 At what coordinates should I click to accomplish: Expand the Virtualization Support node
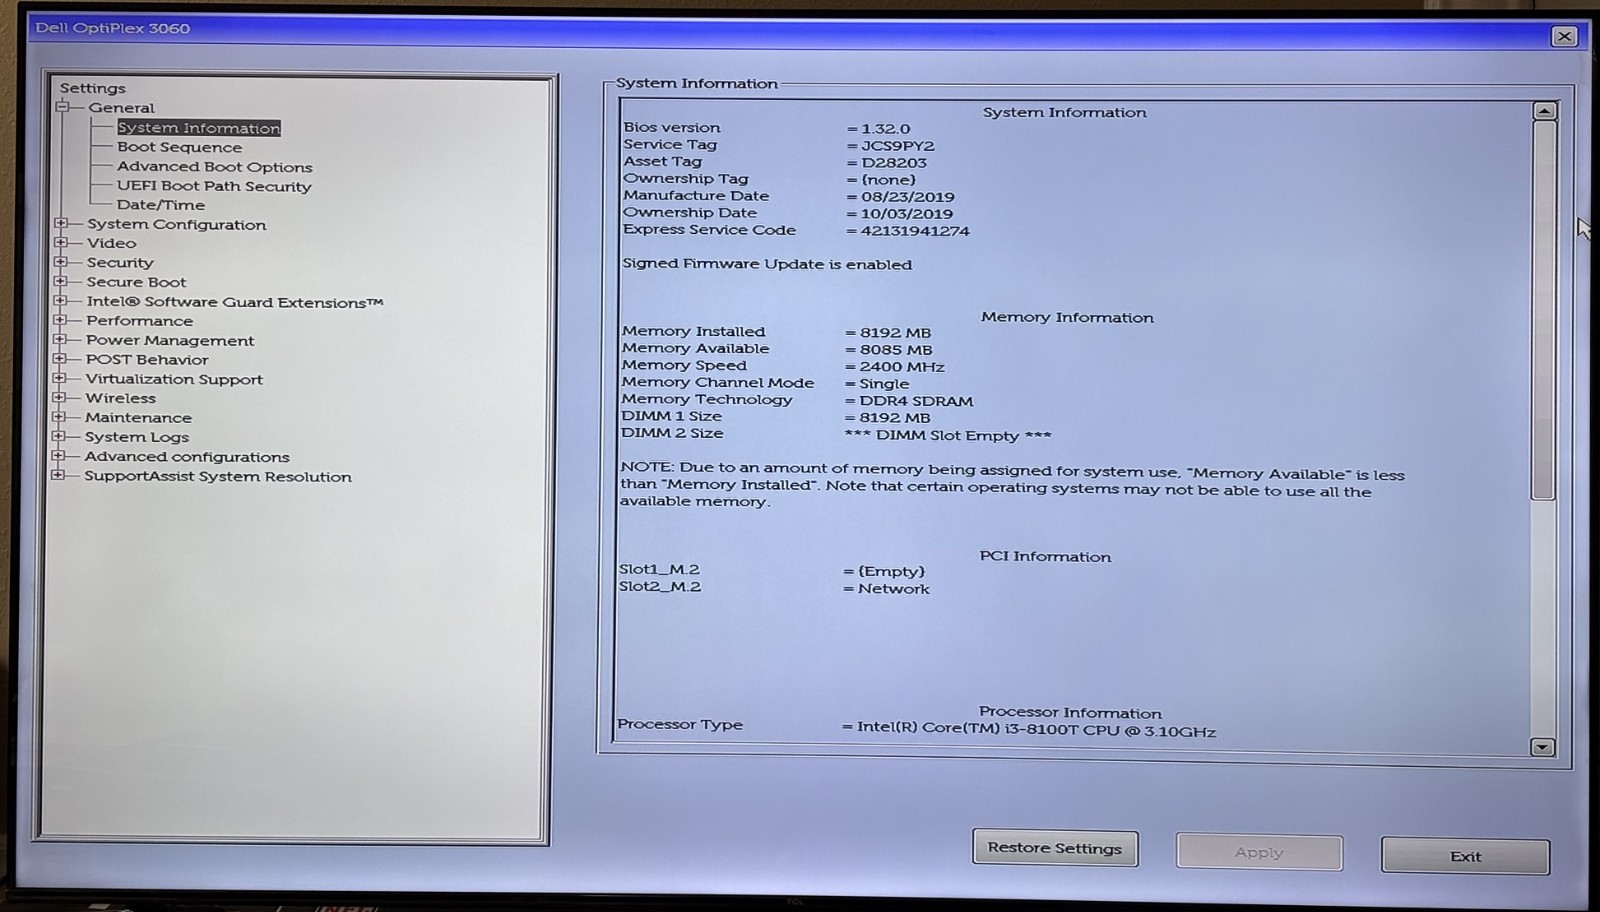pyautogui.click(x=60, y=379)
